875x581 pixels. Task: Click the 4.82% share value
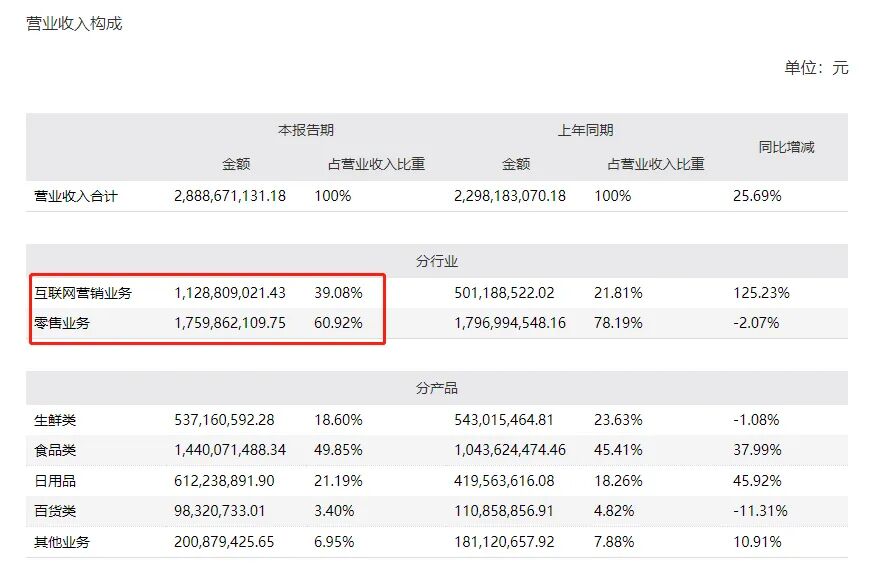(x=613, y=511)
